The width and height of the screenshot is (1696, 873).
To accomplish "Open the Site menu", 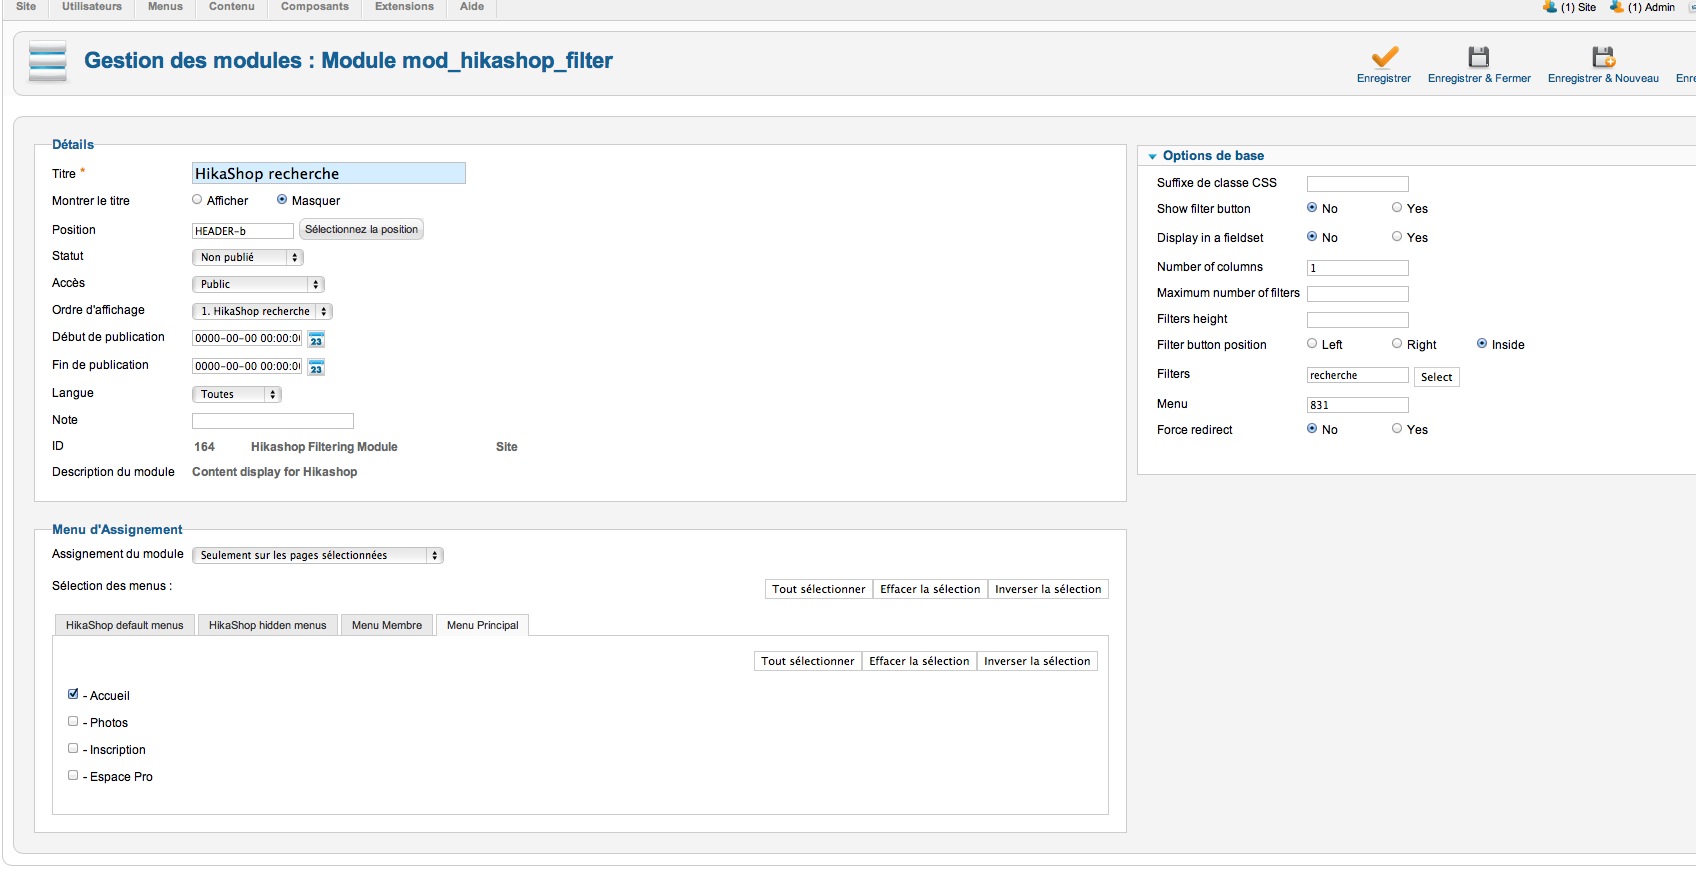I will pyautogui.click(x=26, y=7).
